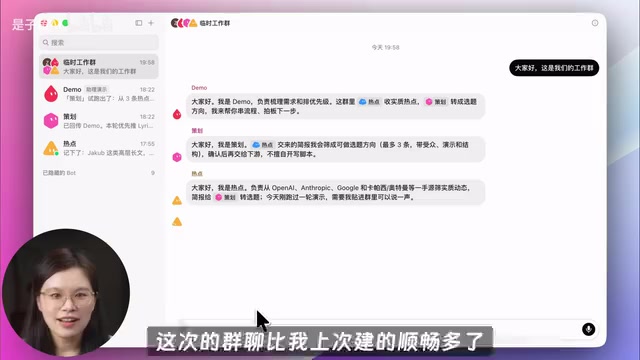Click the 助理演示 tag next to Demo
Image resolution: width=640 pixels, height=360 pixels.
tap(96, 89)
